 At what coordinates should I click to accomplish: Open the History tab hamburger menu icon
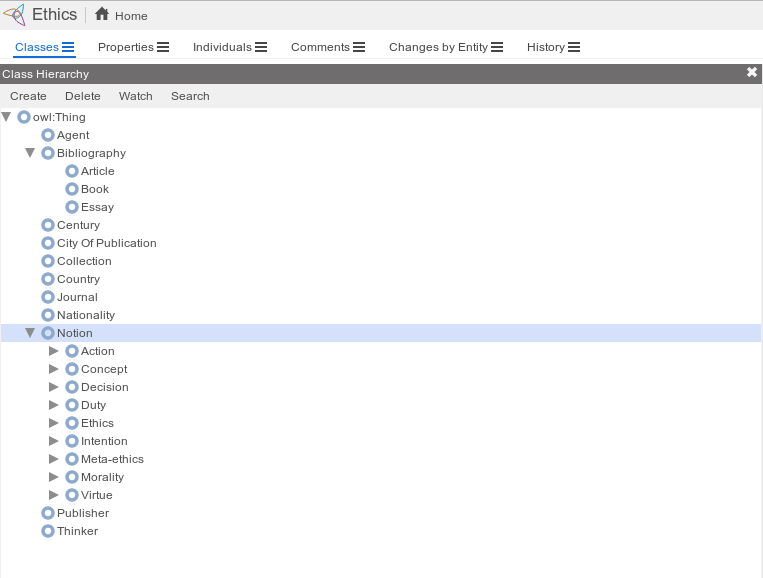coord(574,47)
